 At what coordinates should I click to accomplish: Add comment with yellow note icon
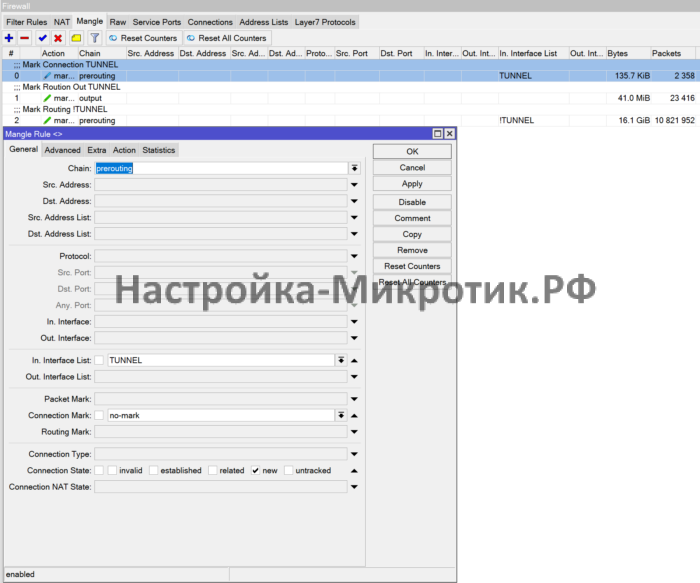click(x=76, y=38)
